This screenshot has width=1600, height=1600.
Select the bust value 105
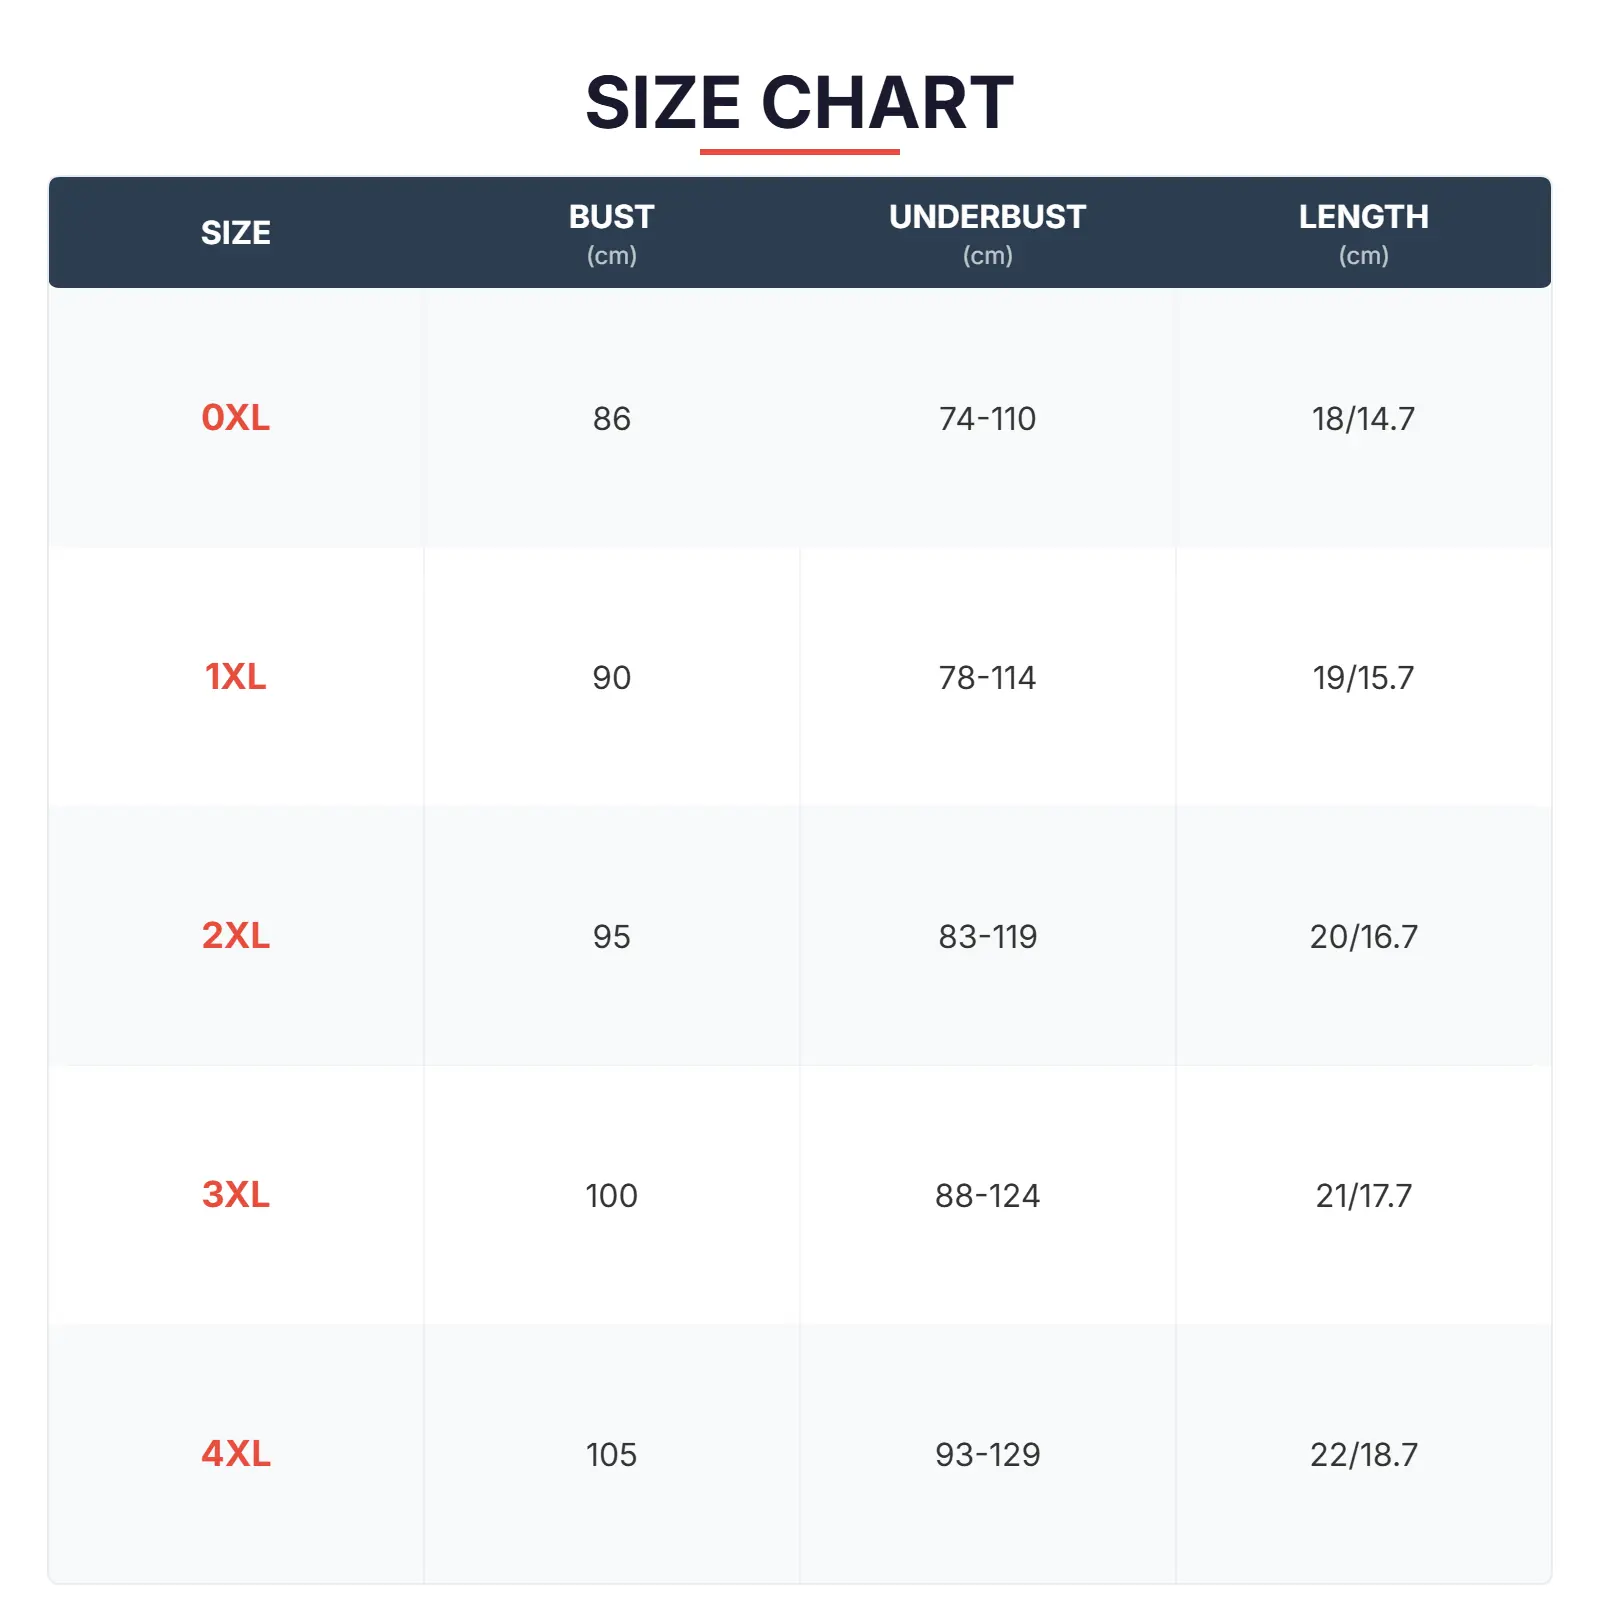pyautogui.click(x=611, y=1455)
